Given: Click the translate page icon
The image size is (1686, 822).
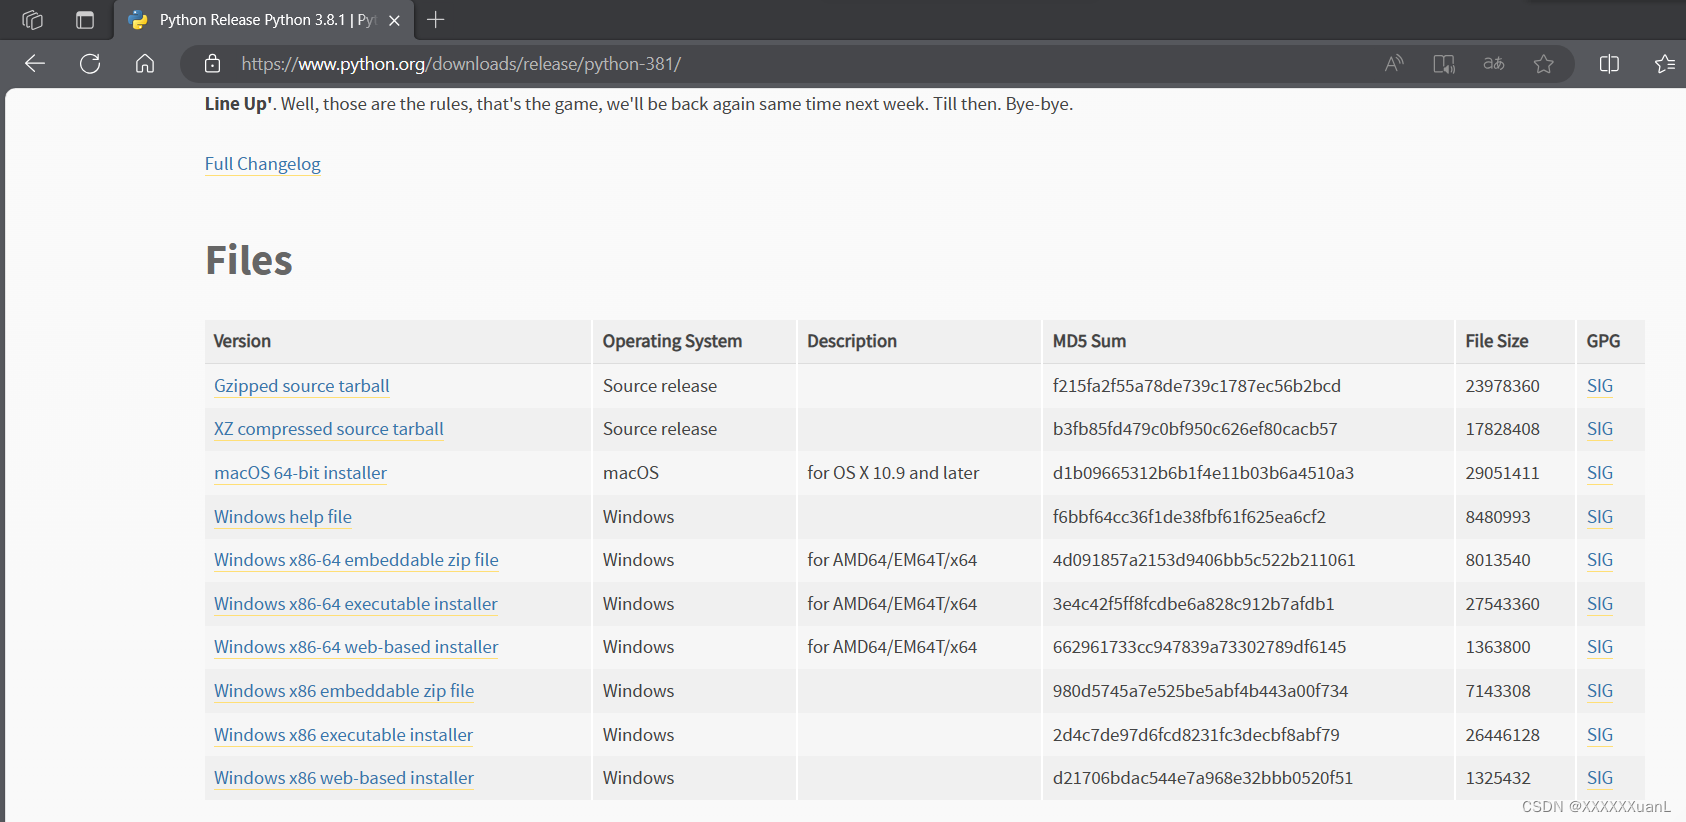Looking at the screenshot, I should click(x=1494, y=64).
